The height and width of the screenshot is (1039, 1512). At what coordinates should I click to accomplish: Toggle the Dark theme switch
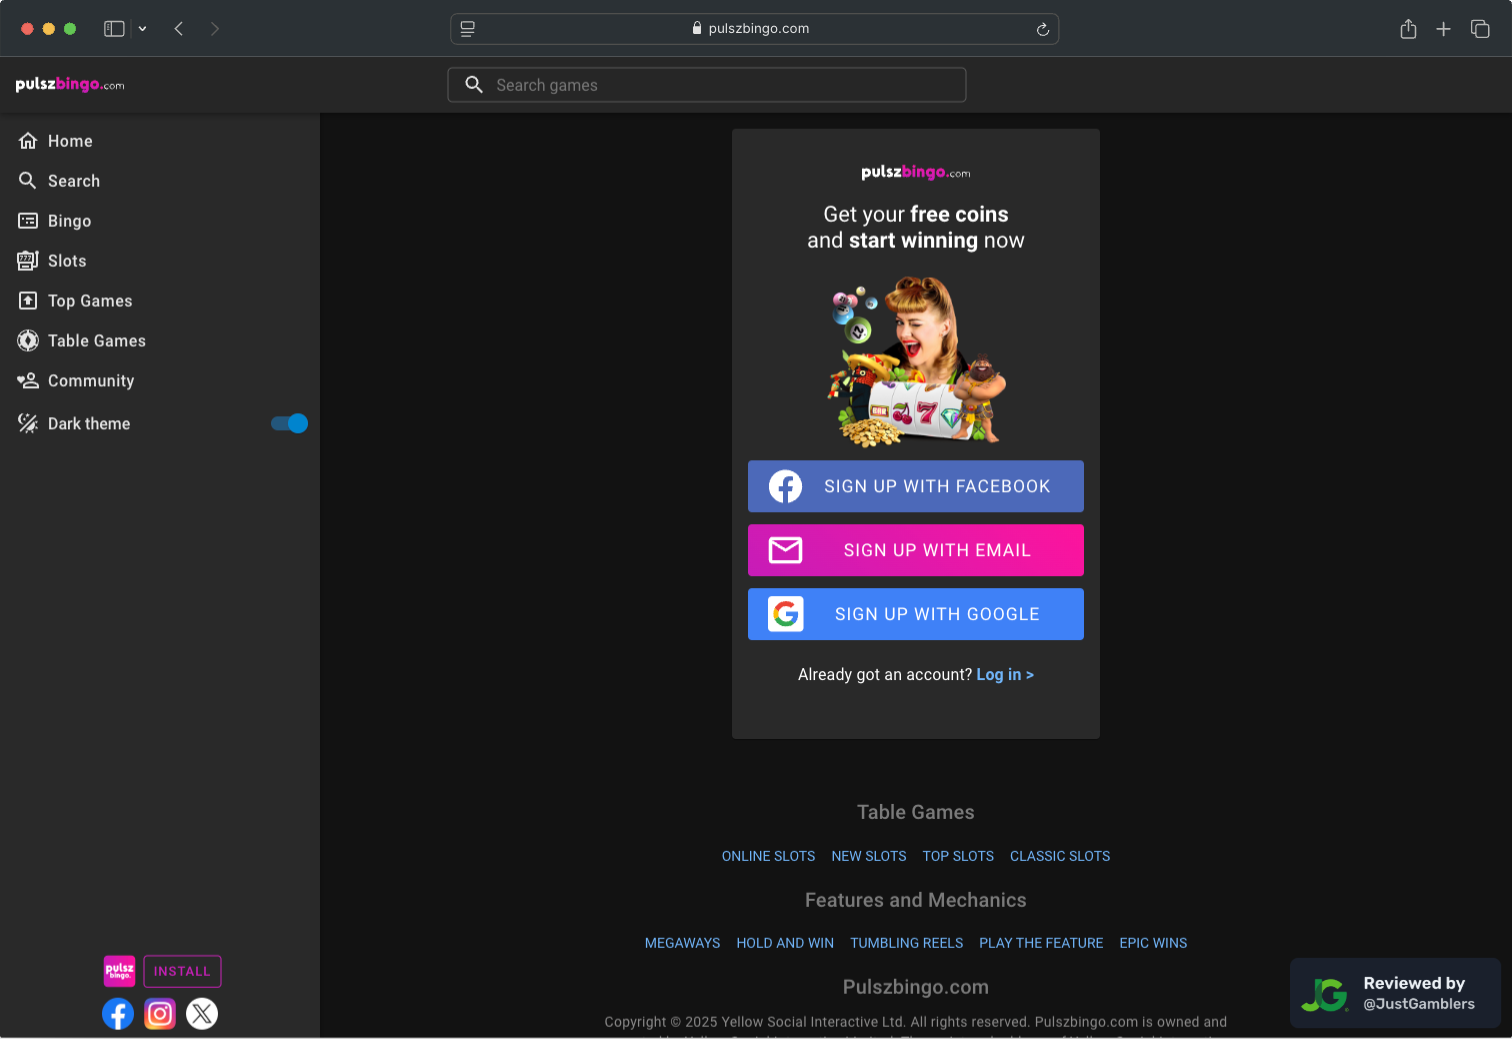point(289,423)
